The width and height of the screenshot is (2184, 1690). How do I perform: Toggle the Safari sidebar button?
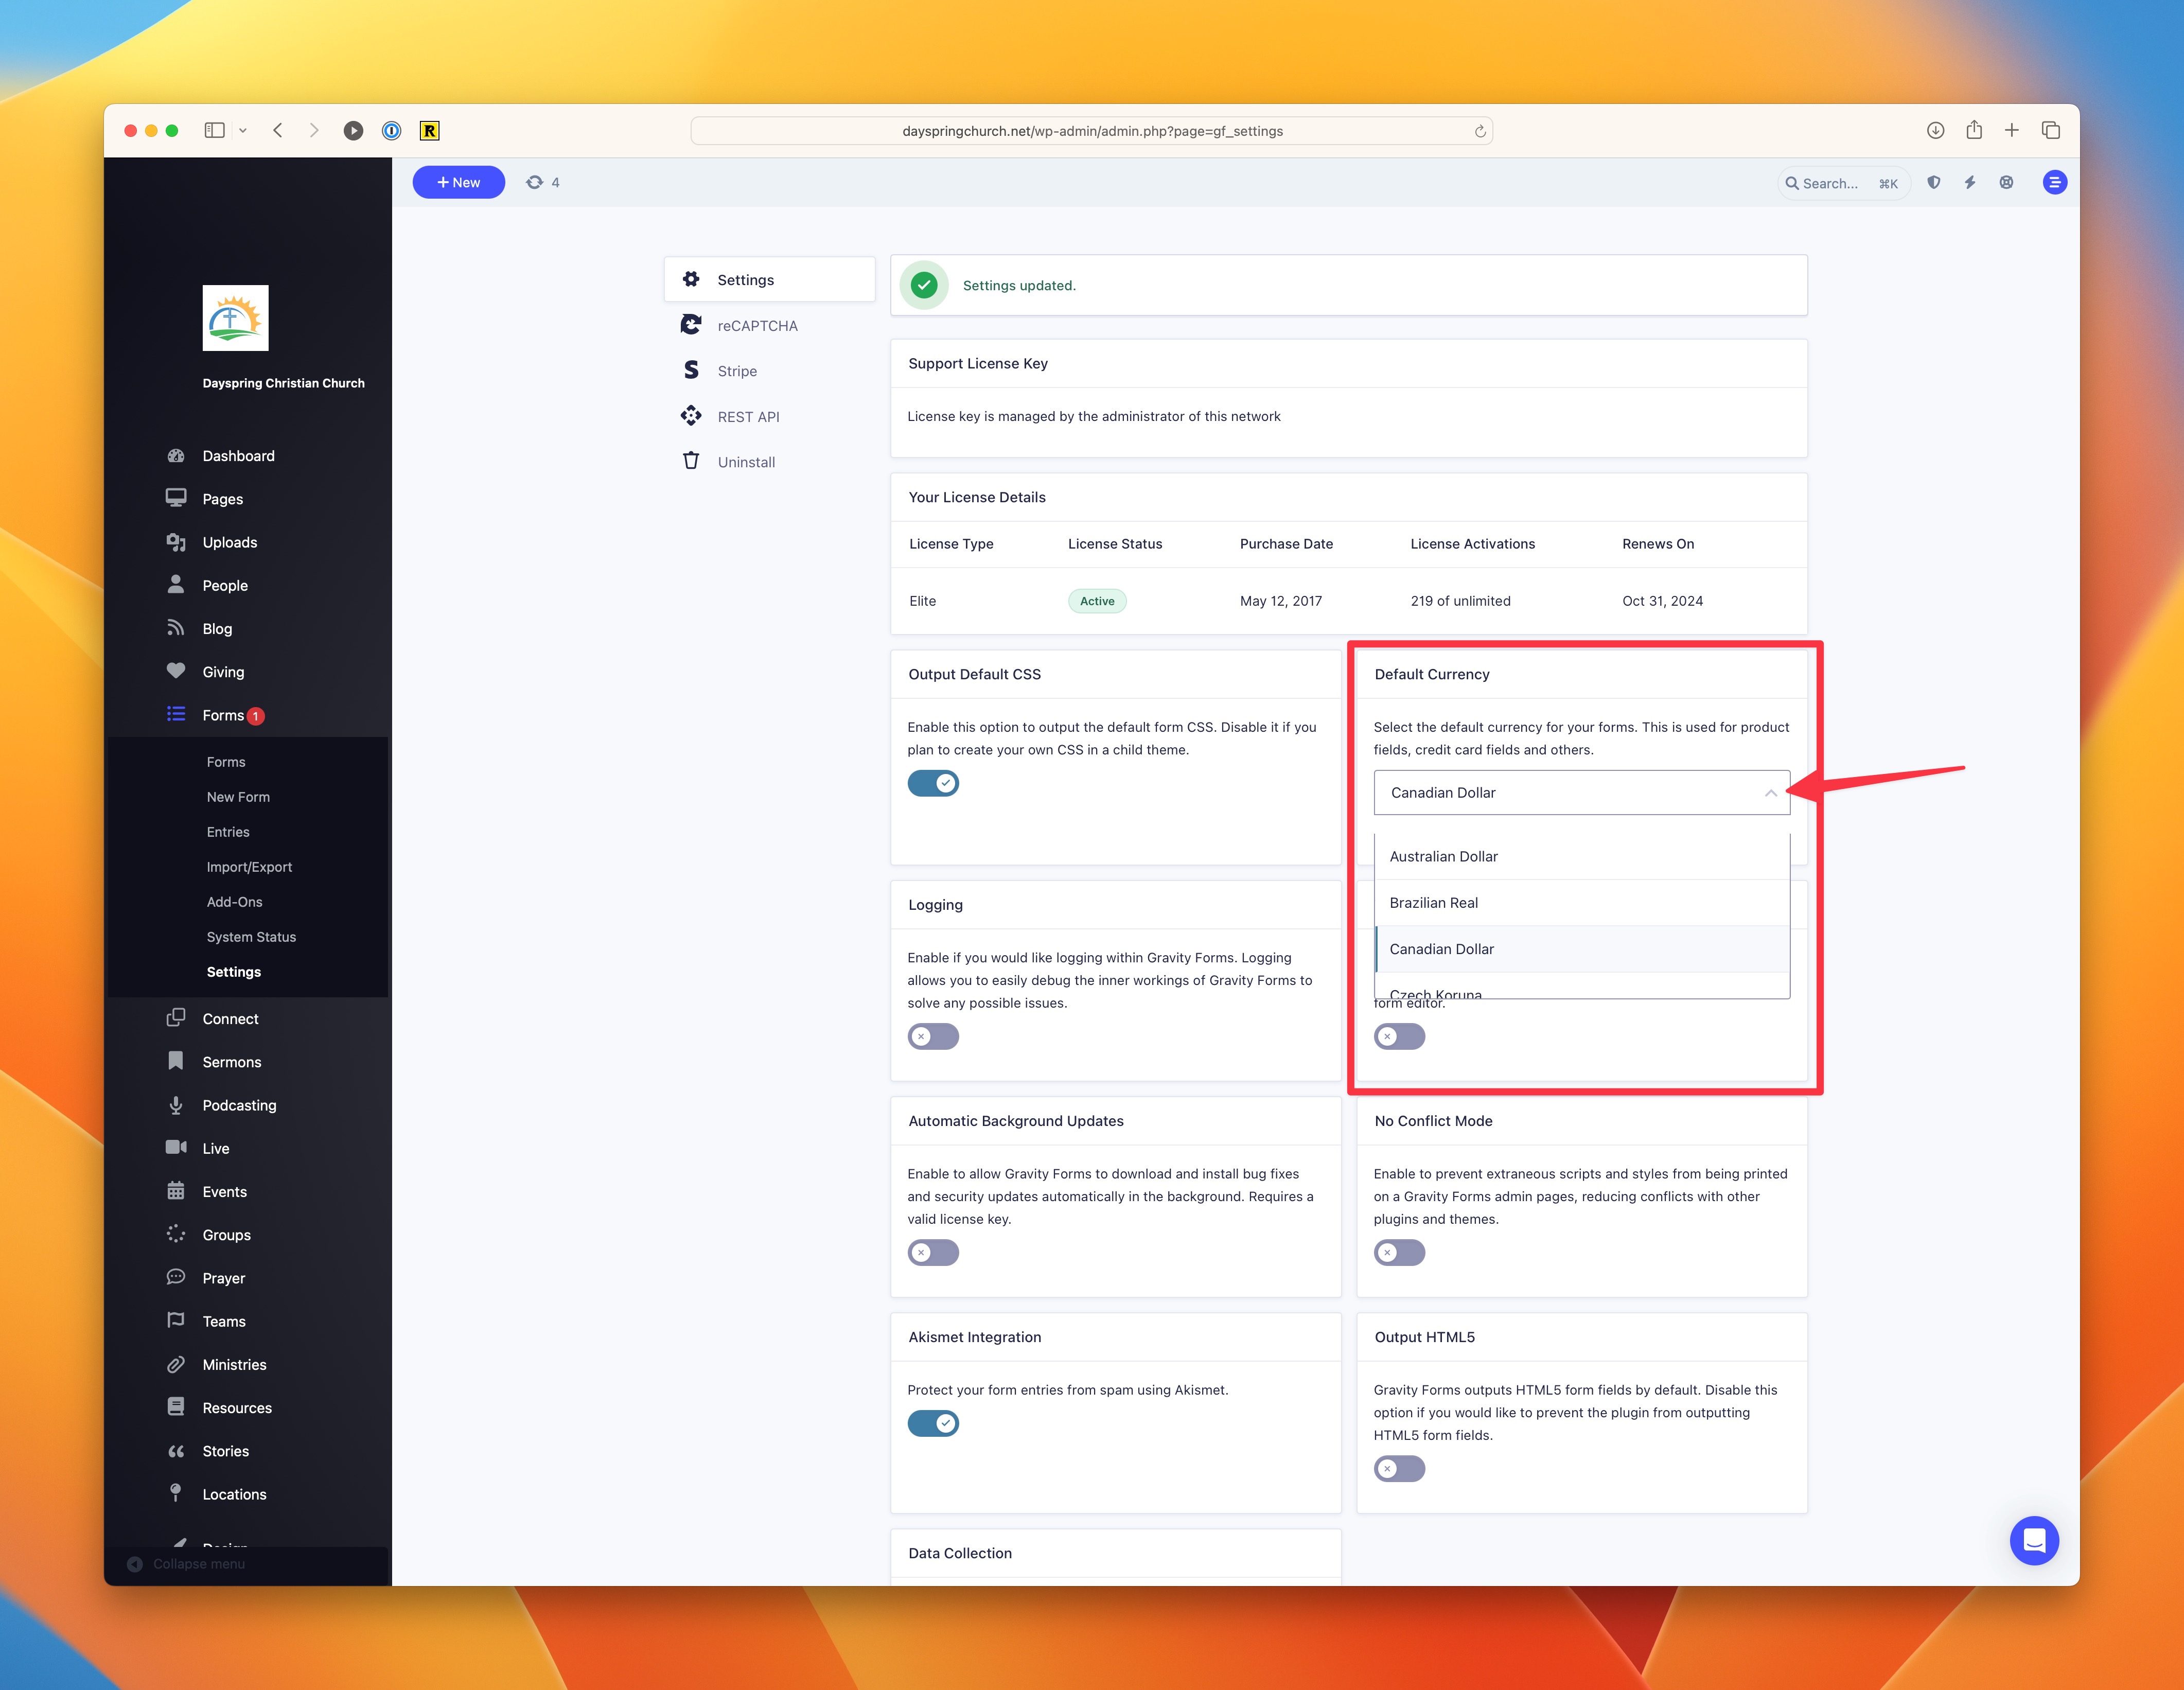click(x=214, y=131)
